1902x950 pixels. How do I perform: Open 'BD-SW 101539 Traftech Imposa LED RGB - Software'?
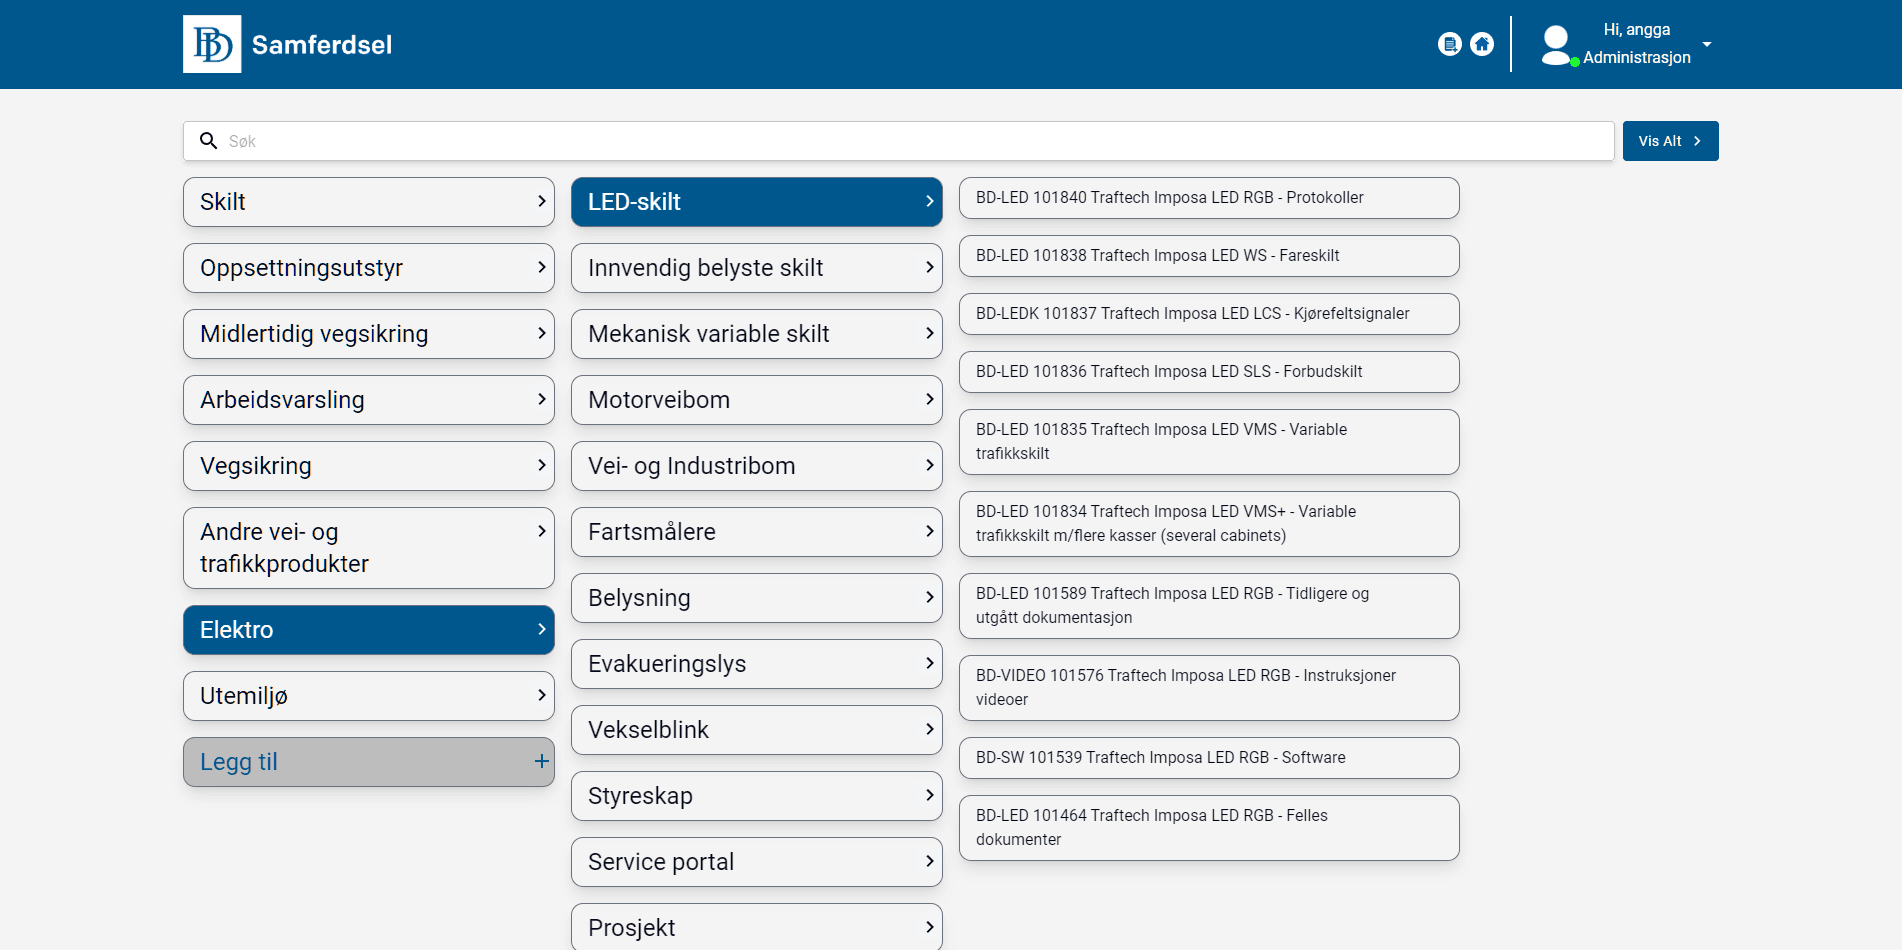pos(1208,758)
